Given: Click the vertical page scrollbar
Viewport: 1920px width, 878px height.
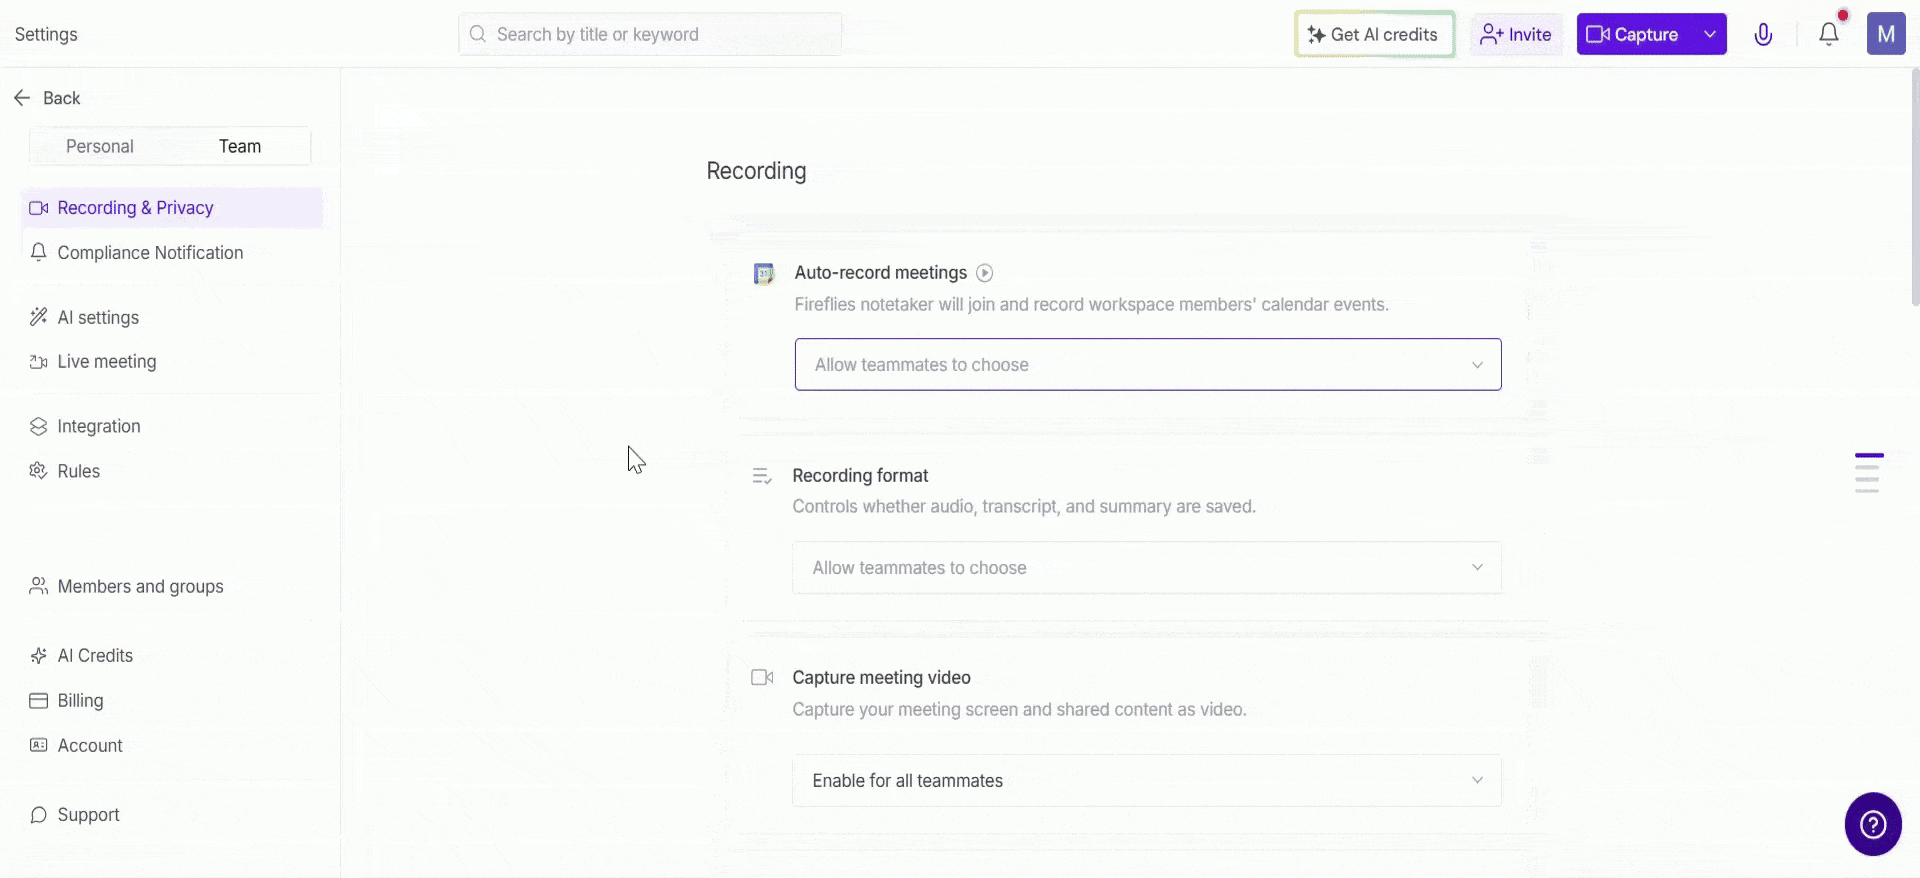Looking at the screenshot, I should tap(1915, 185).
